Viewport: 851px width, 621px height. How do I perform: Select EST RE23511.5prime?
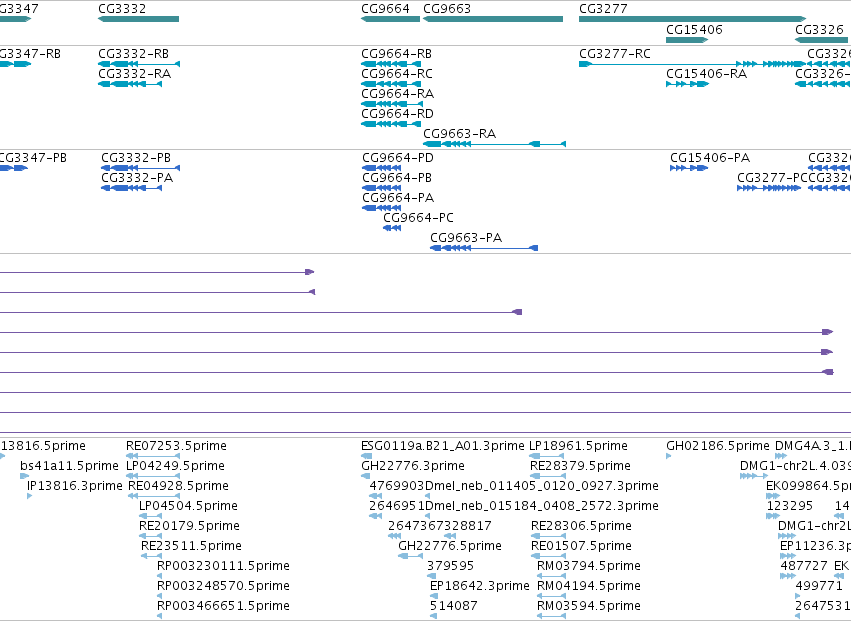click(152, 556)
